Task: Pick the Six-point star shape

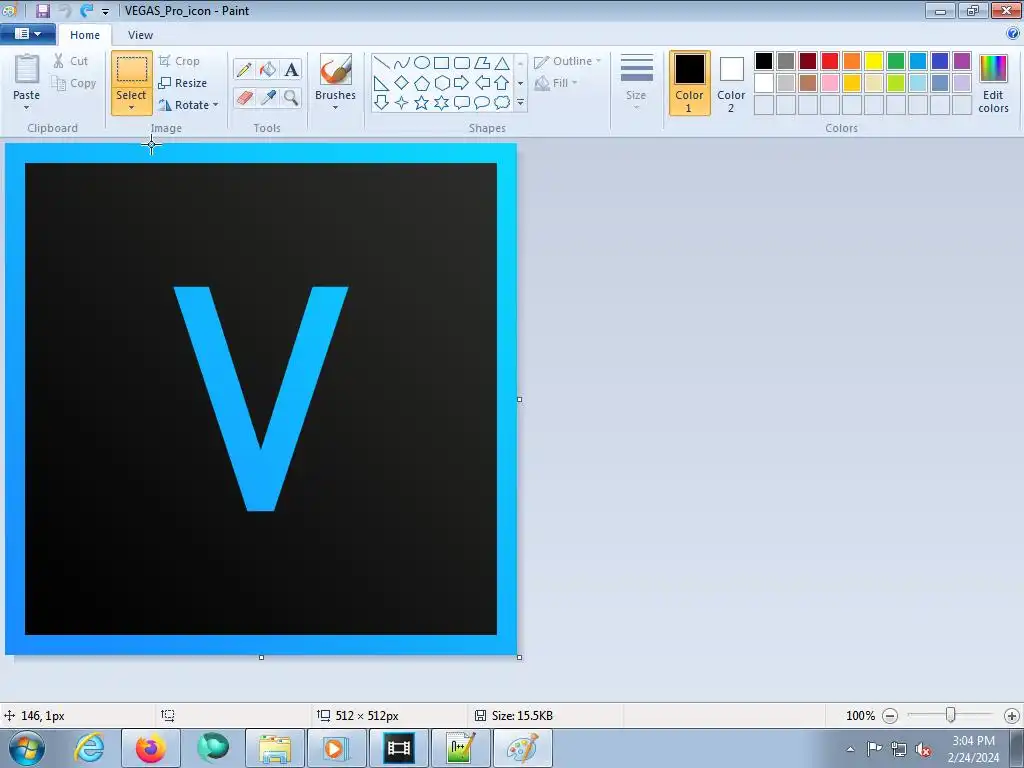Action: [x=442, y=103]
